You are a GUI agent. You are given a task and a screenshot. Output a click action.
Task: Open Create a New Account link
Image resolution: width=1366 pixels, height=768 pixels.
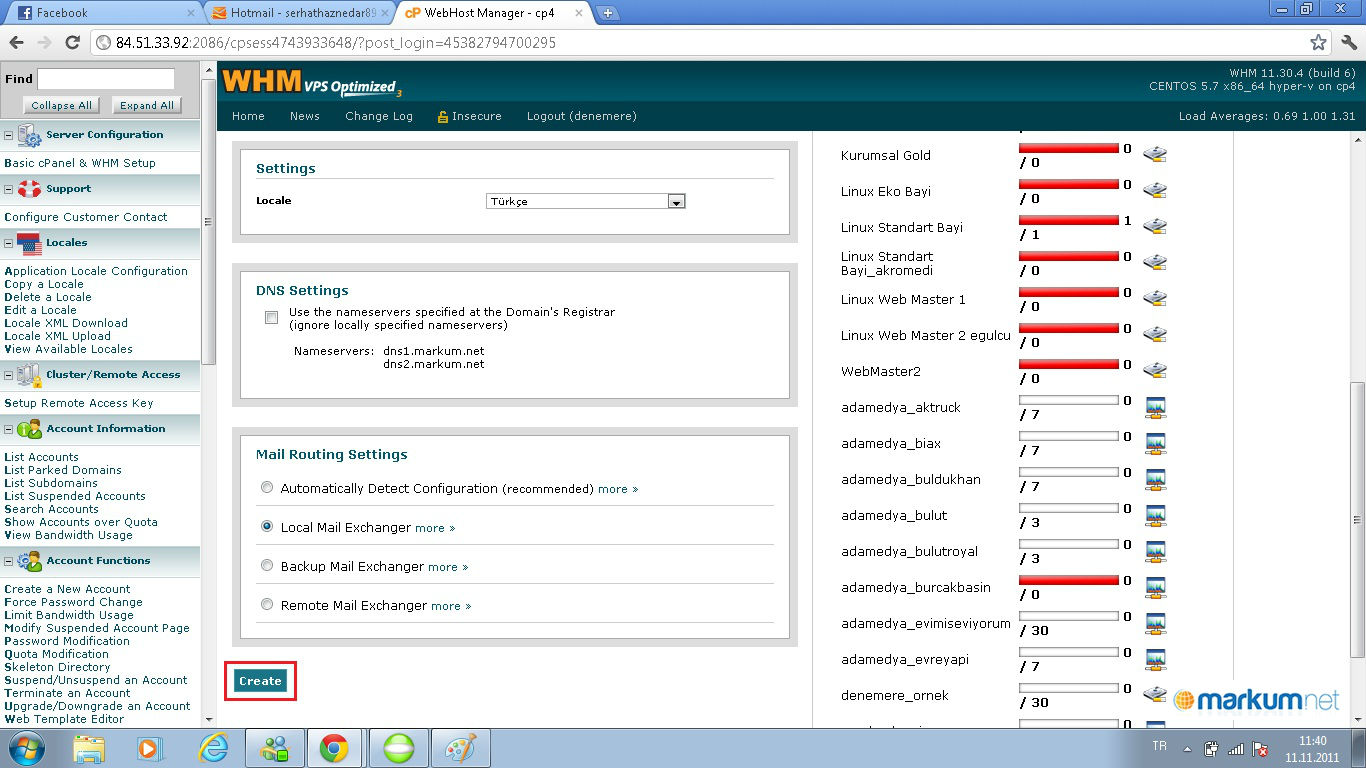(67, 589)
